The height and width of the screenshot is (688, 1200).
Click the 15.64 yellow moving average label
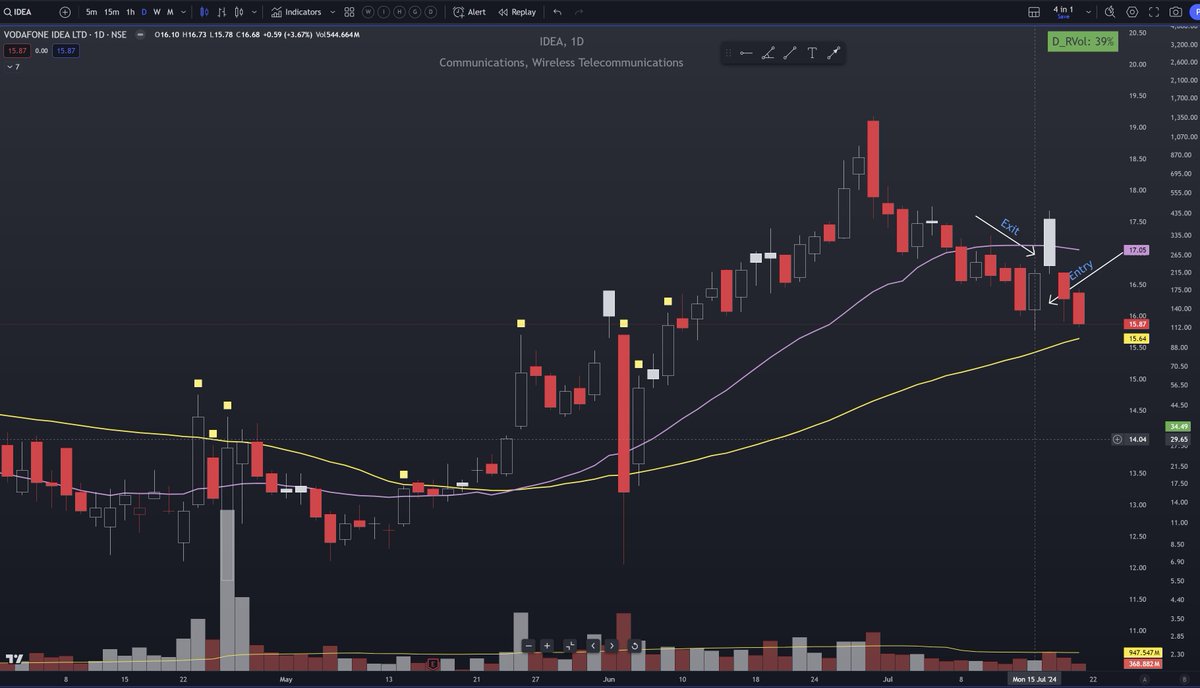click(1135, 339)
